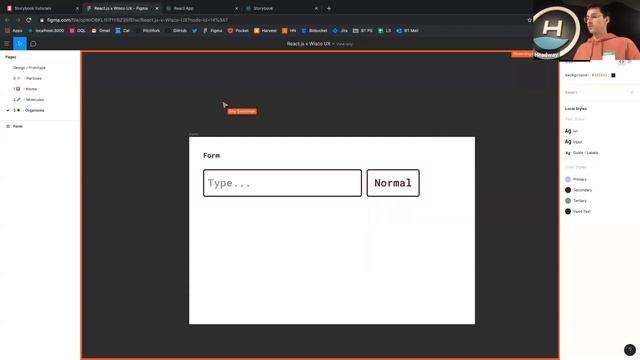Viewport: 640px width, 360px height.
Task: Click the Normal button on canvas
Action: point(393,183)
